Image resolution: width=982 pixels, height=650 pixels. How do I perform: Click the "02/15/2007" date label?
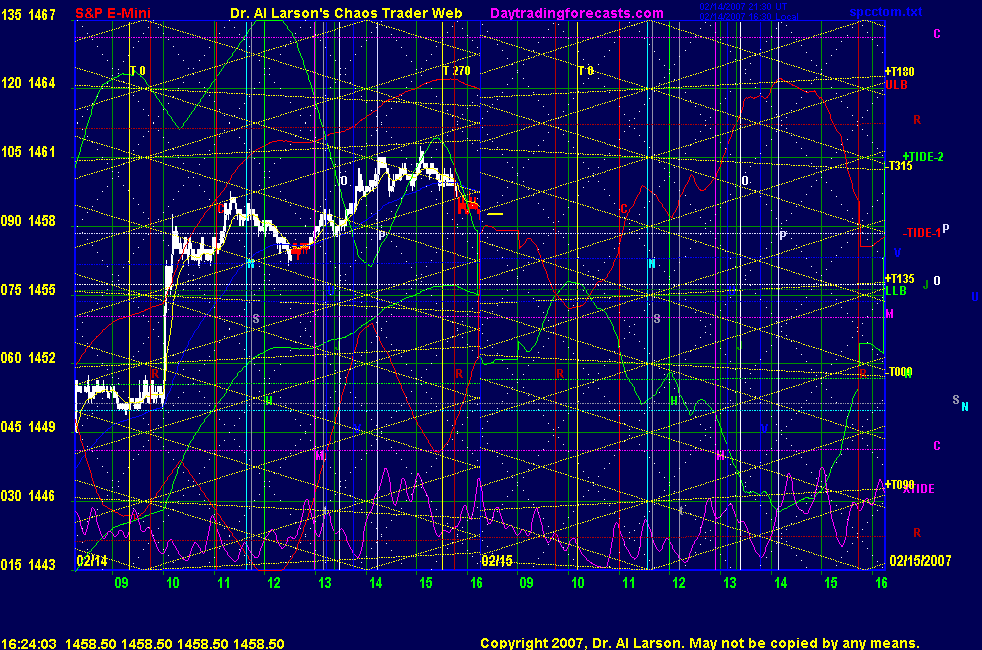(x=920, y=560)
